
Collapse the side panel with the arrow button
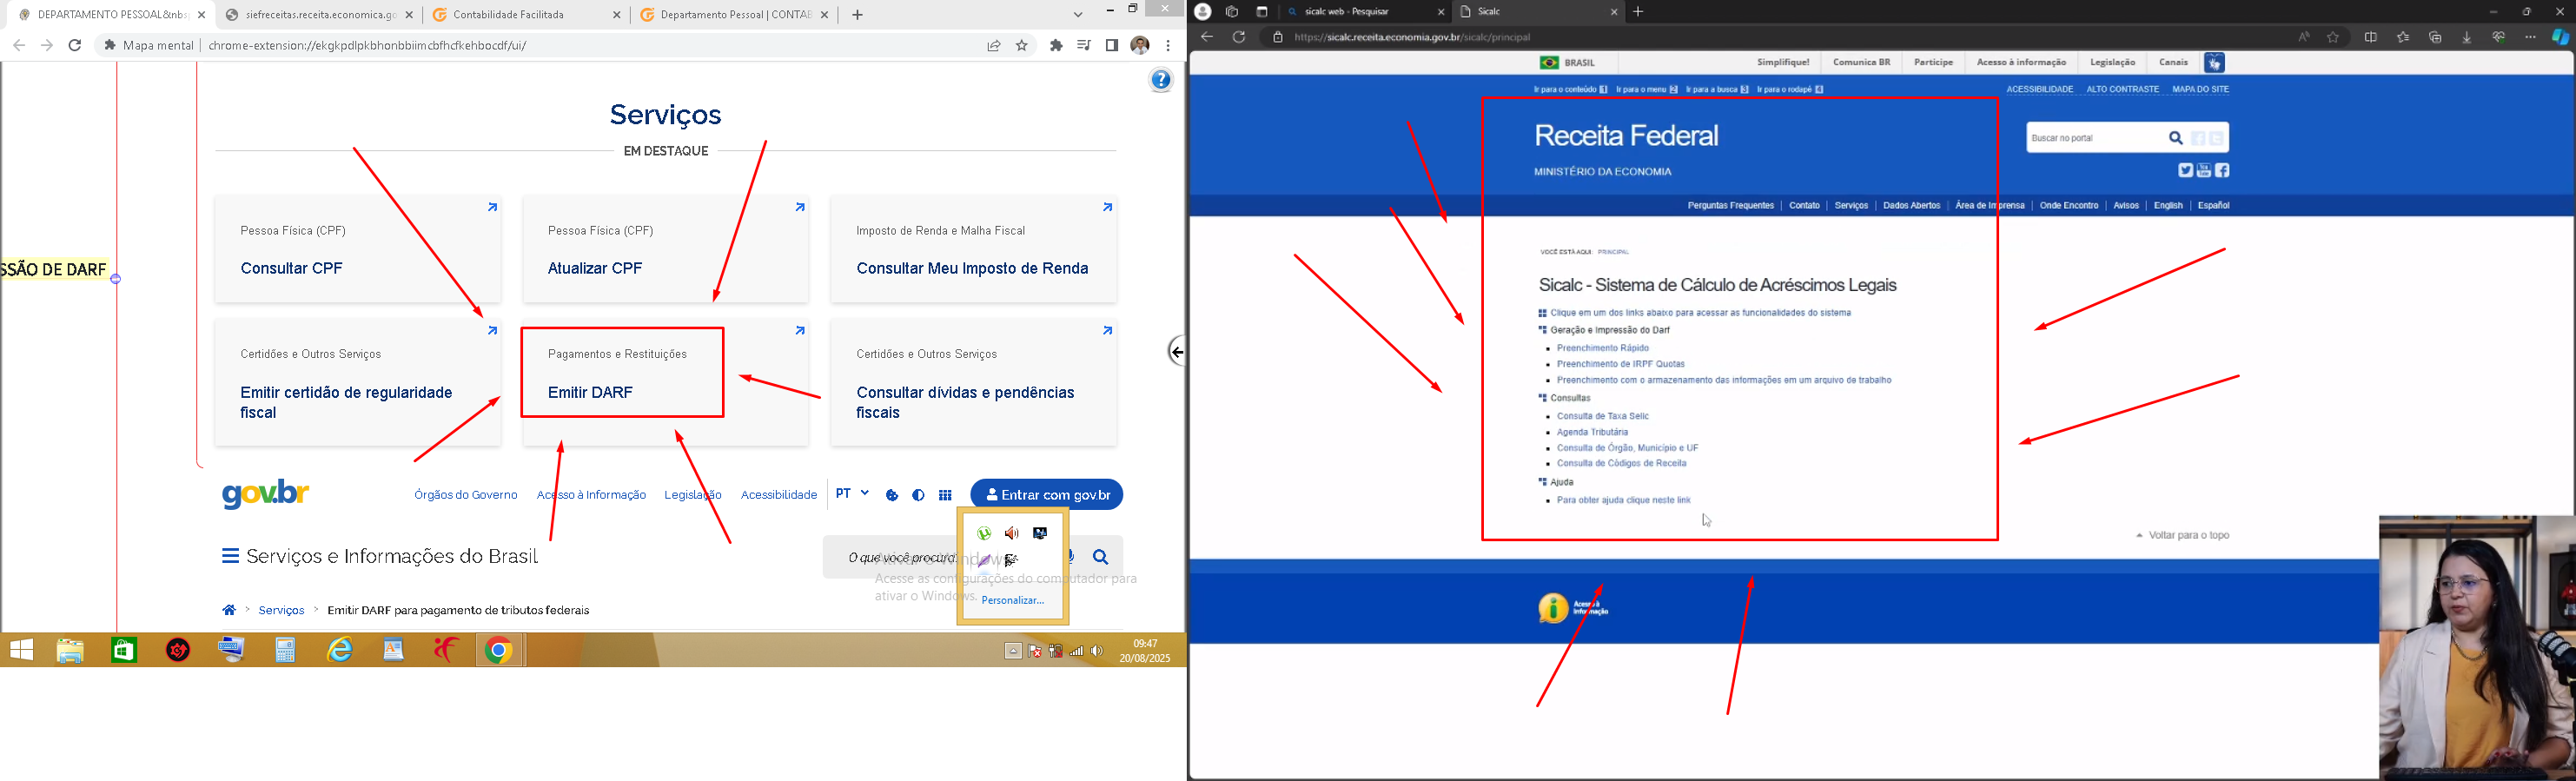tap(1176, 352)
